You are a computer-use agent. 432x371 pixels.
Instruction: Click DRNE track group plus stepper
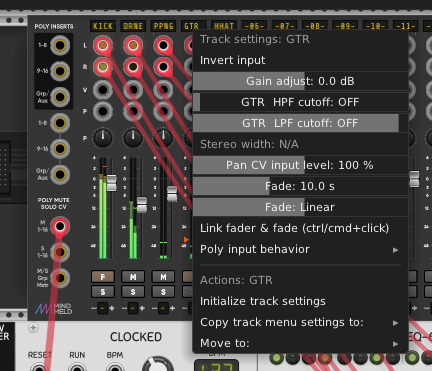[x=142, y=308]
